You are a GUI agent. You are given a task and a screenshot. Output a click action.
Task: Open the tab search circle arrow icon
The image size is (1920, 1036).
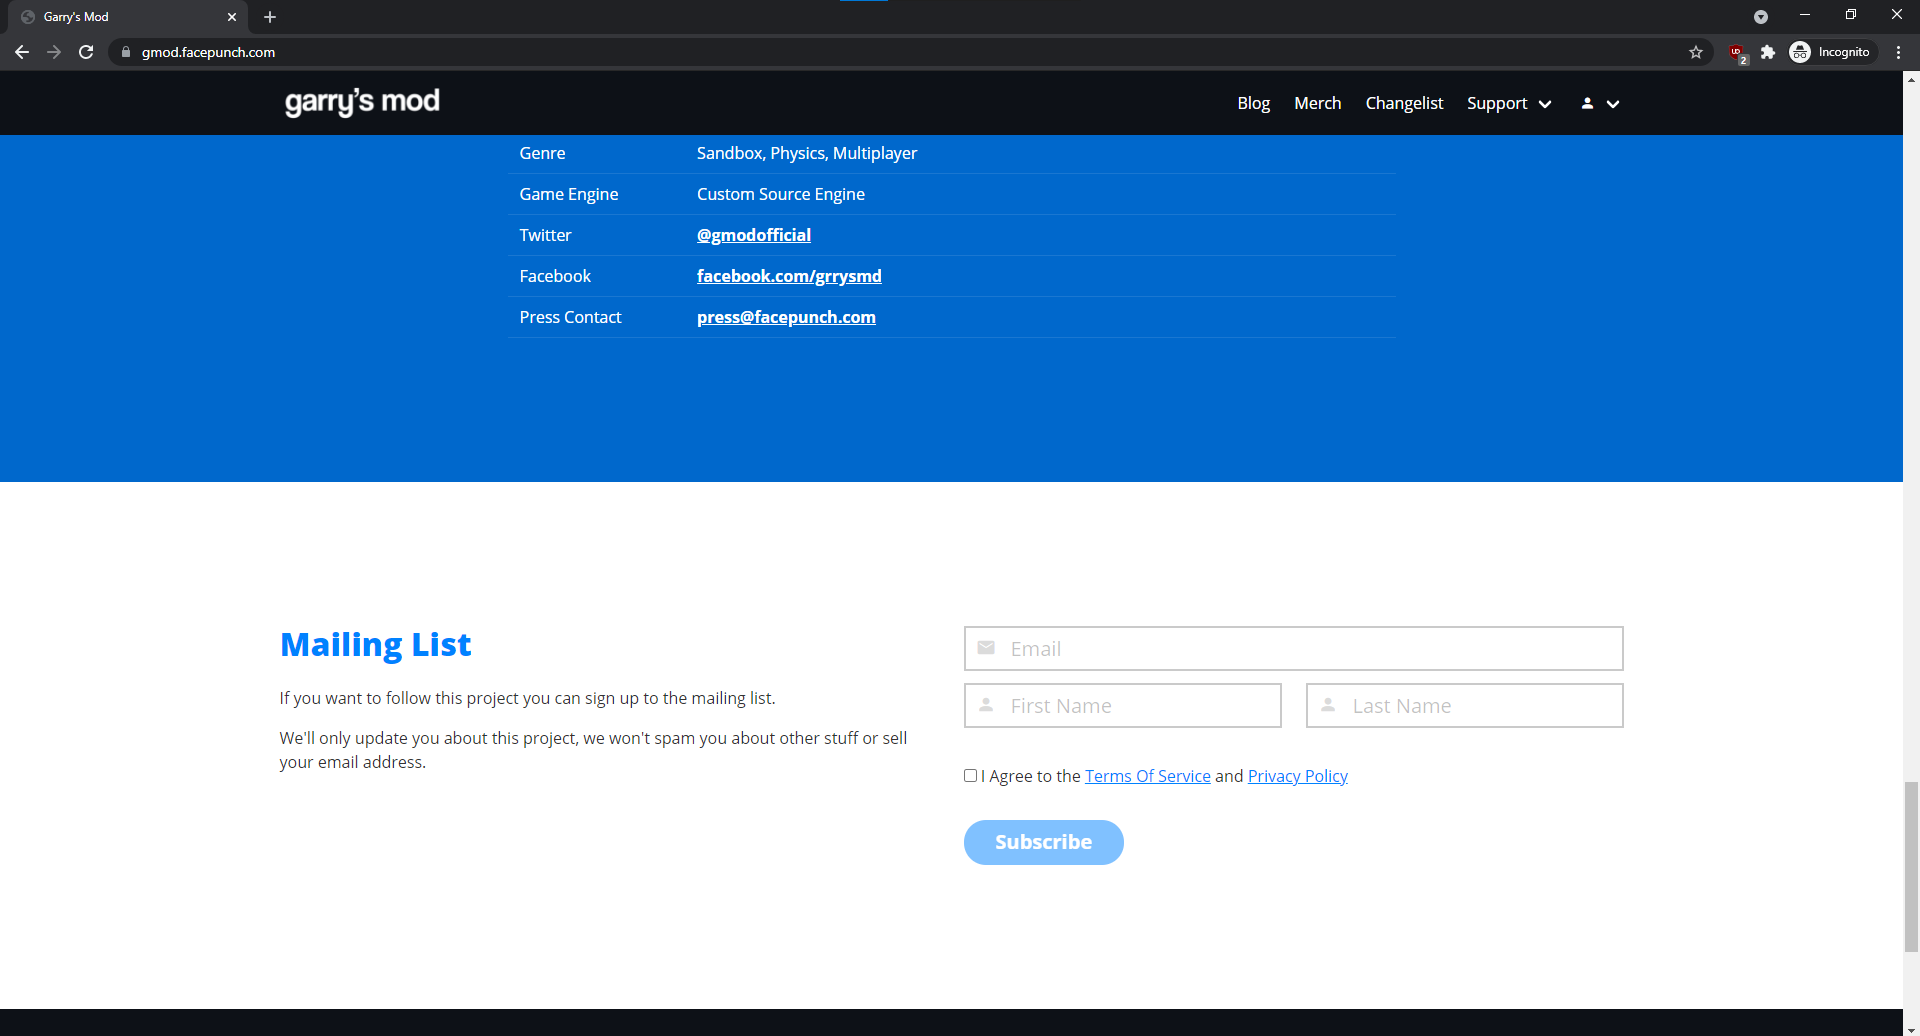(x=1761, y=17)
